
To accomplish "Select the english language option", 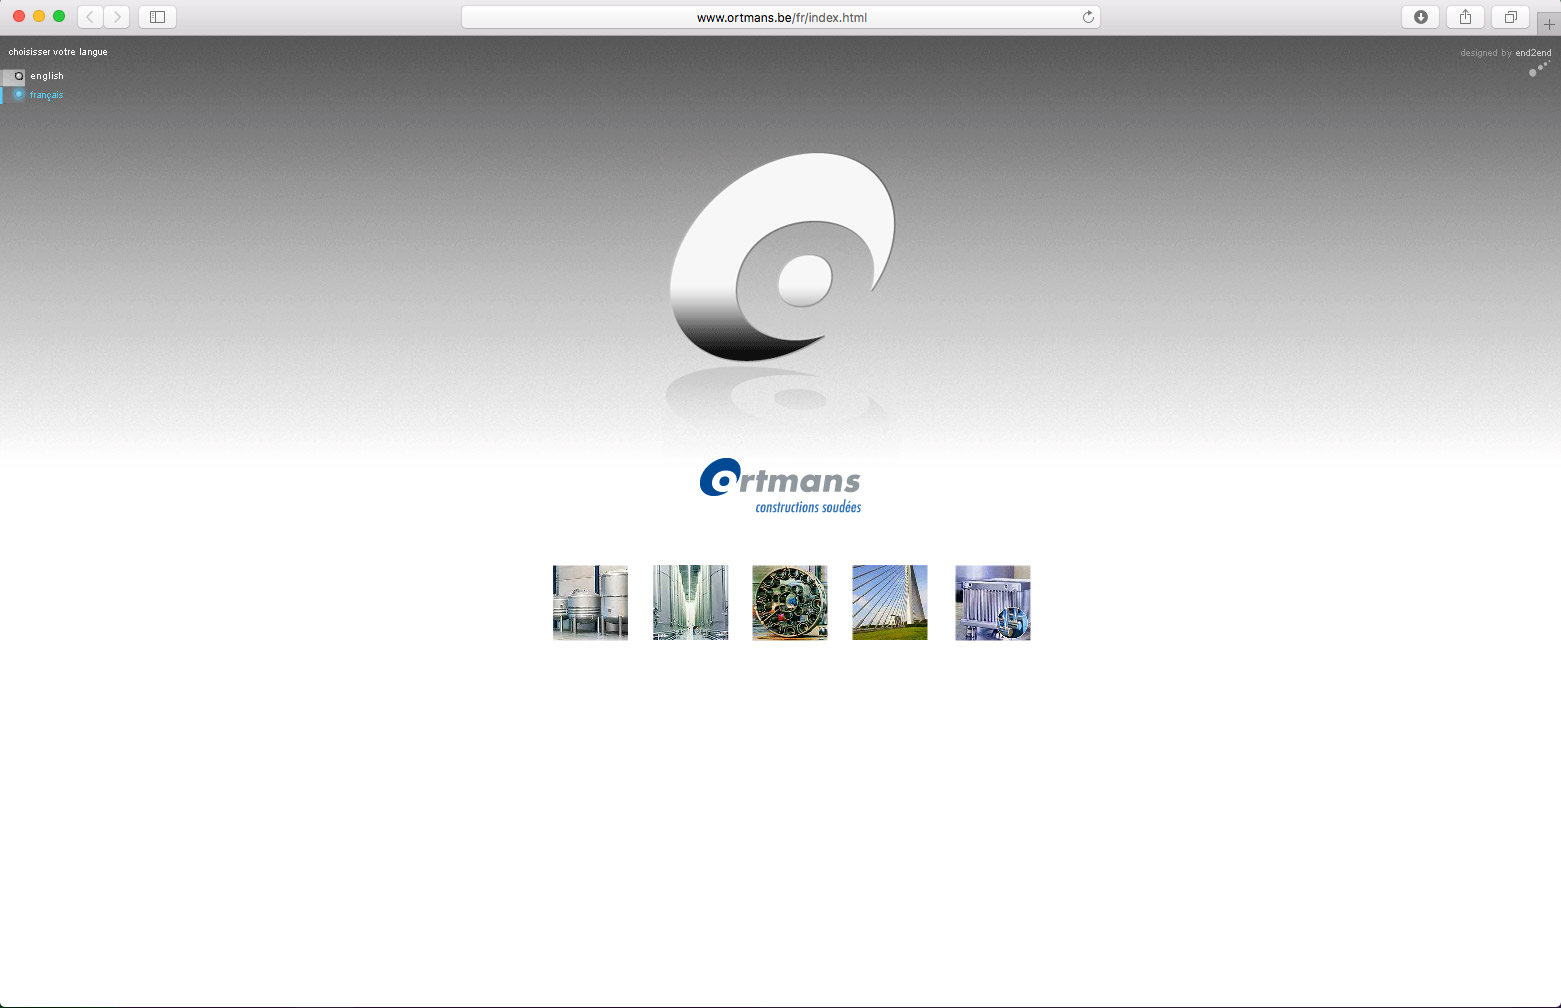I will click(x=46, y=76).
